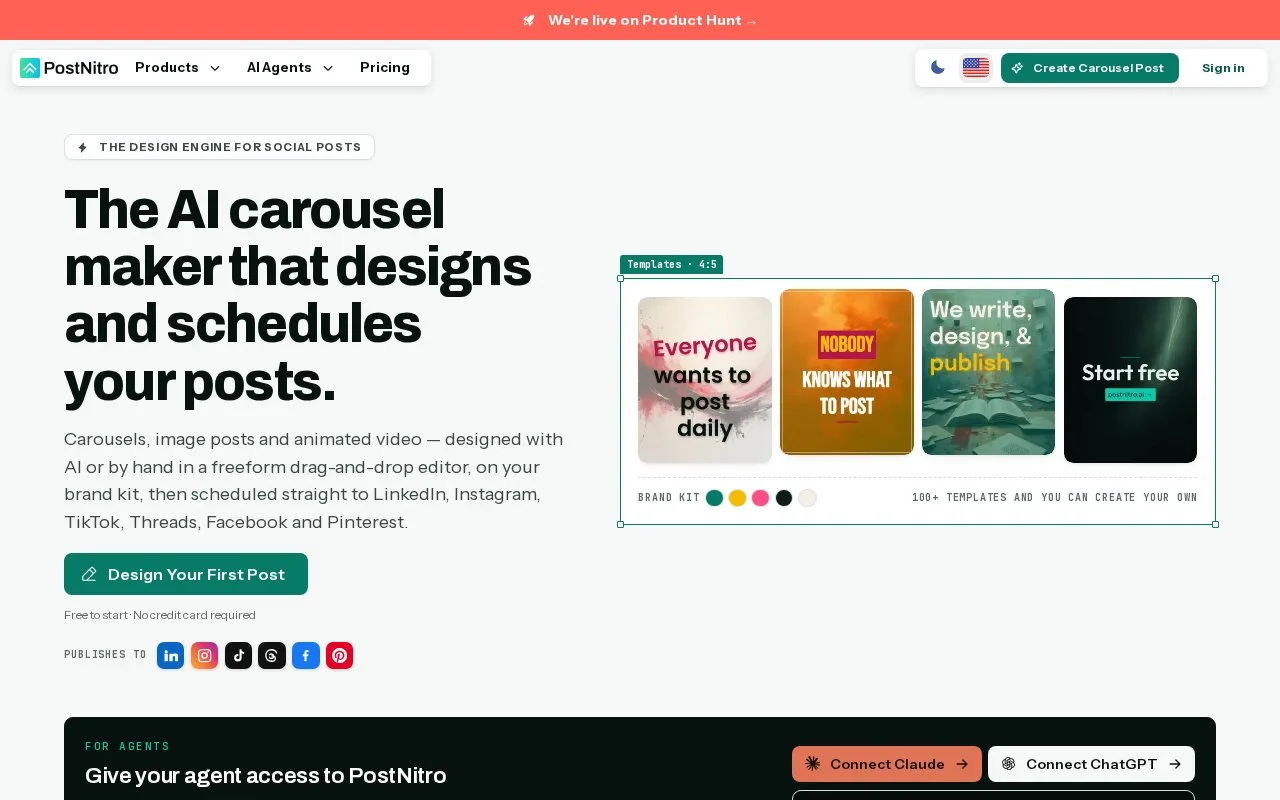Click the lightning bolt icon in the badge
Screen dimensions: 1280x800
pyautogui.click(x=83, y=147)
